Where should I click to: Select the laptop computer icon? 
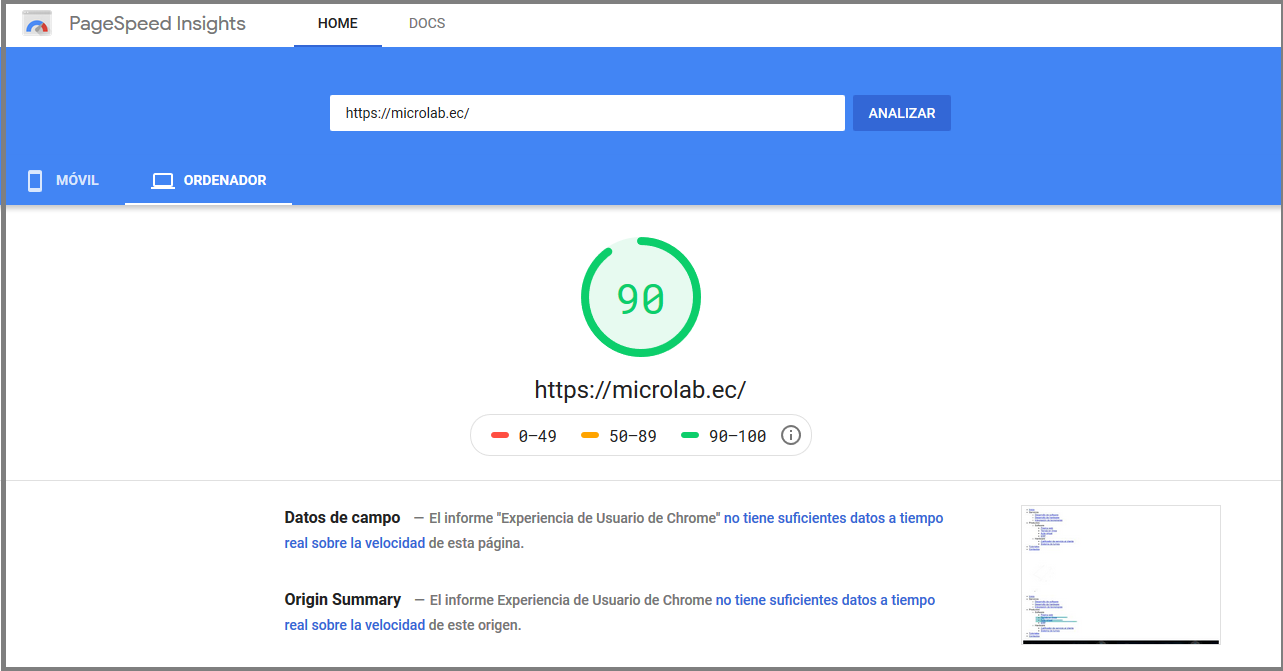[162, 181]
